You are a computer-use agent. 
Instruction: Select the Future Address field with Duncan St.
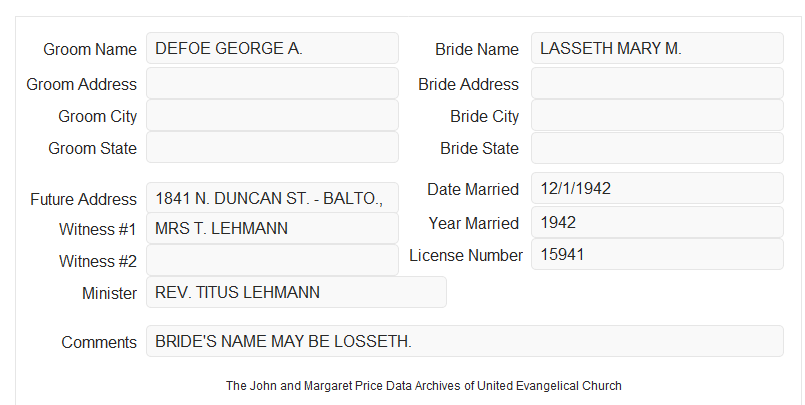click(272, 198)
